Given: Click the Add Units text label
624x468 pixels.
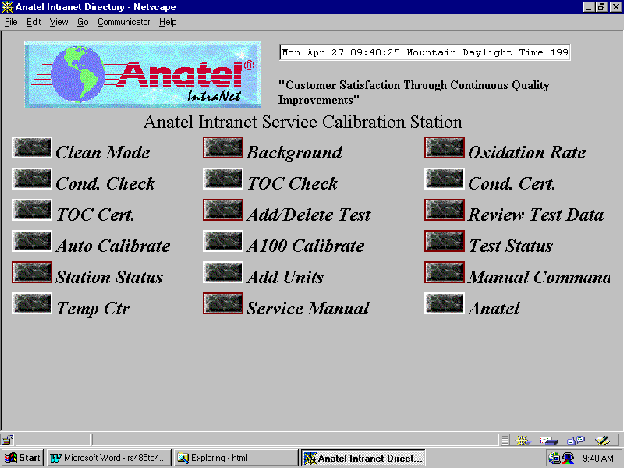Looking at the screenshot, I should (x=285, y=277).
